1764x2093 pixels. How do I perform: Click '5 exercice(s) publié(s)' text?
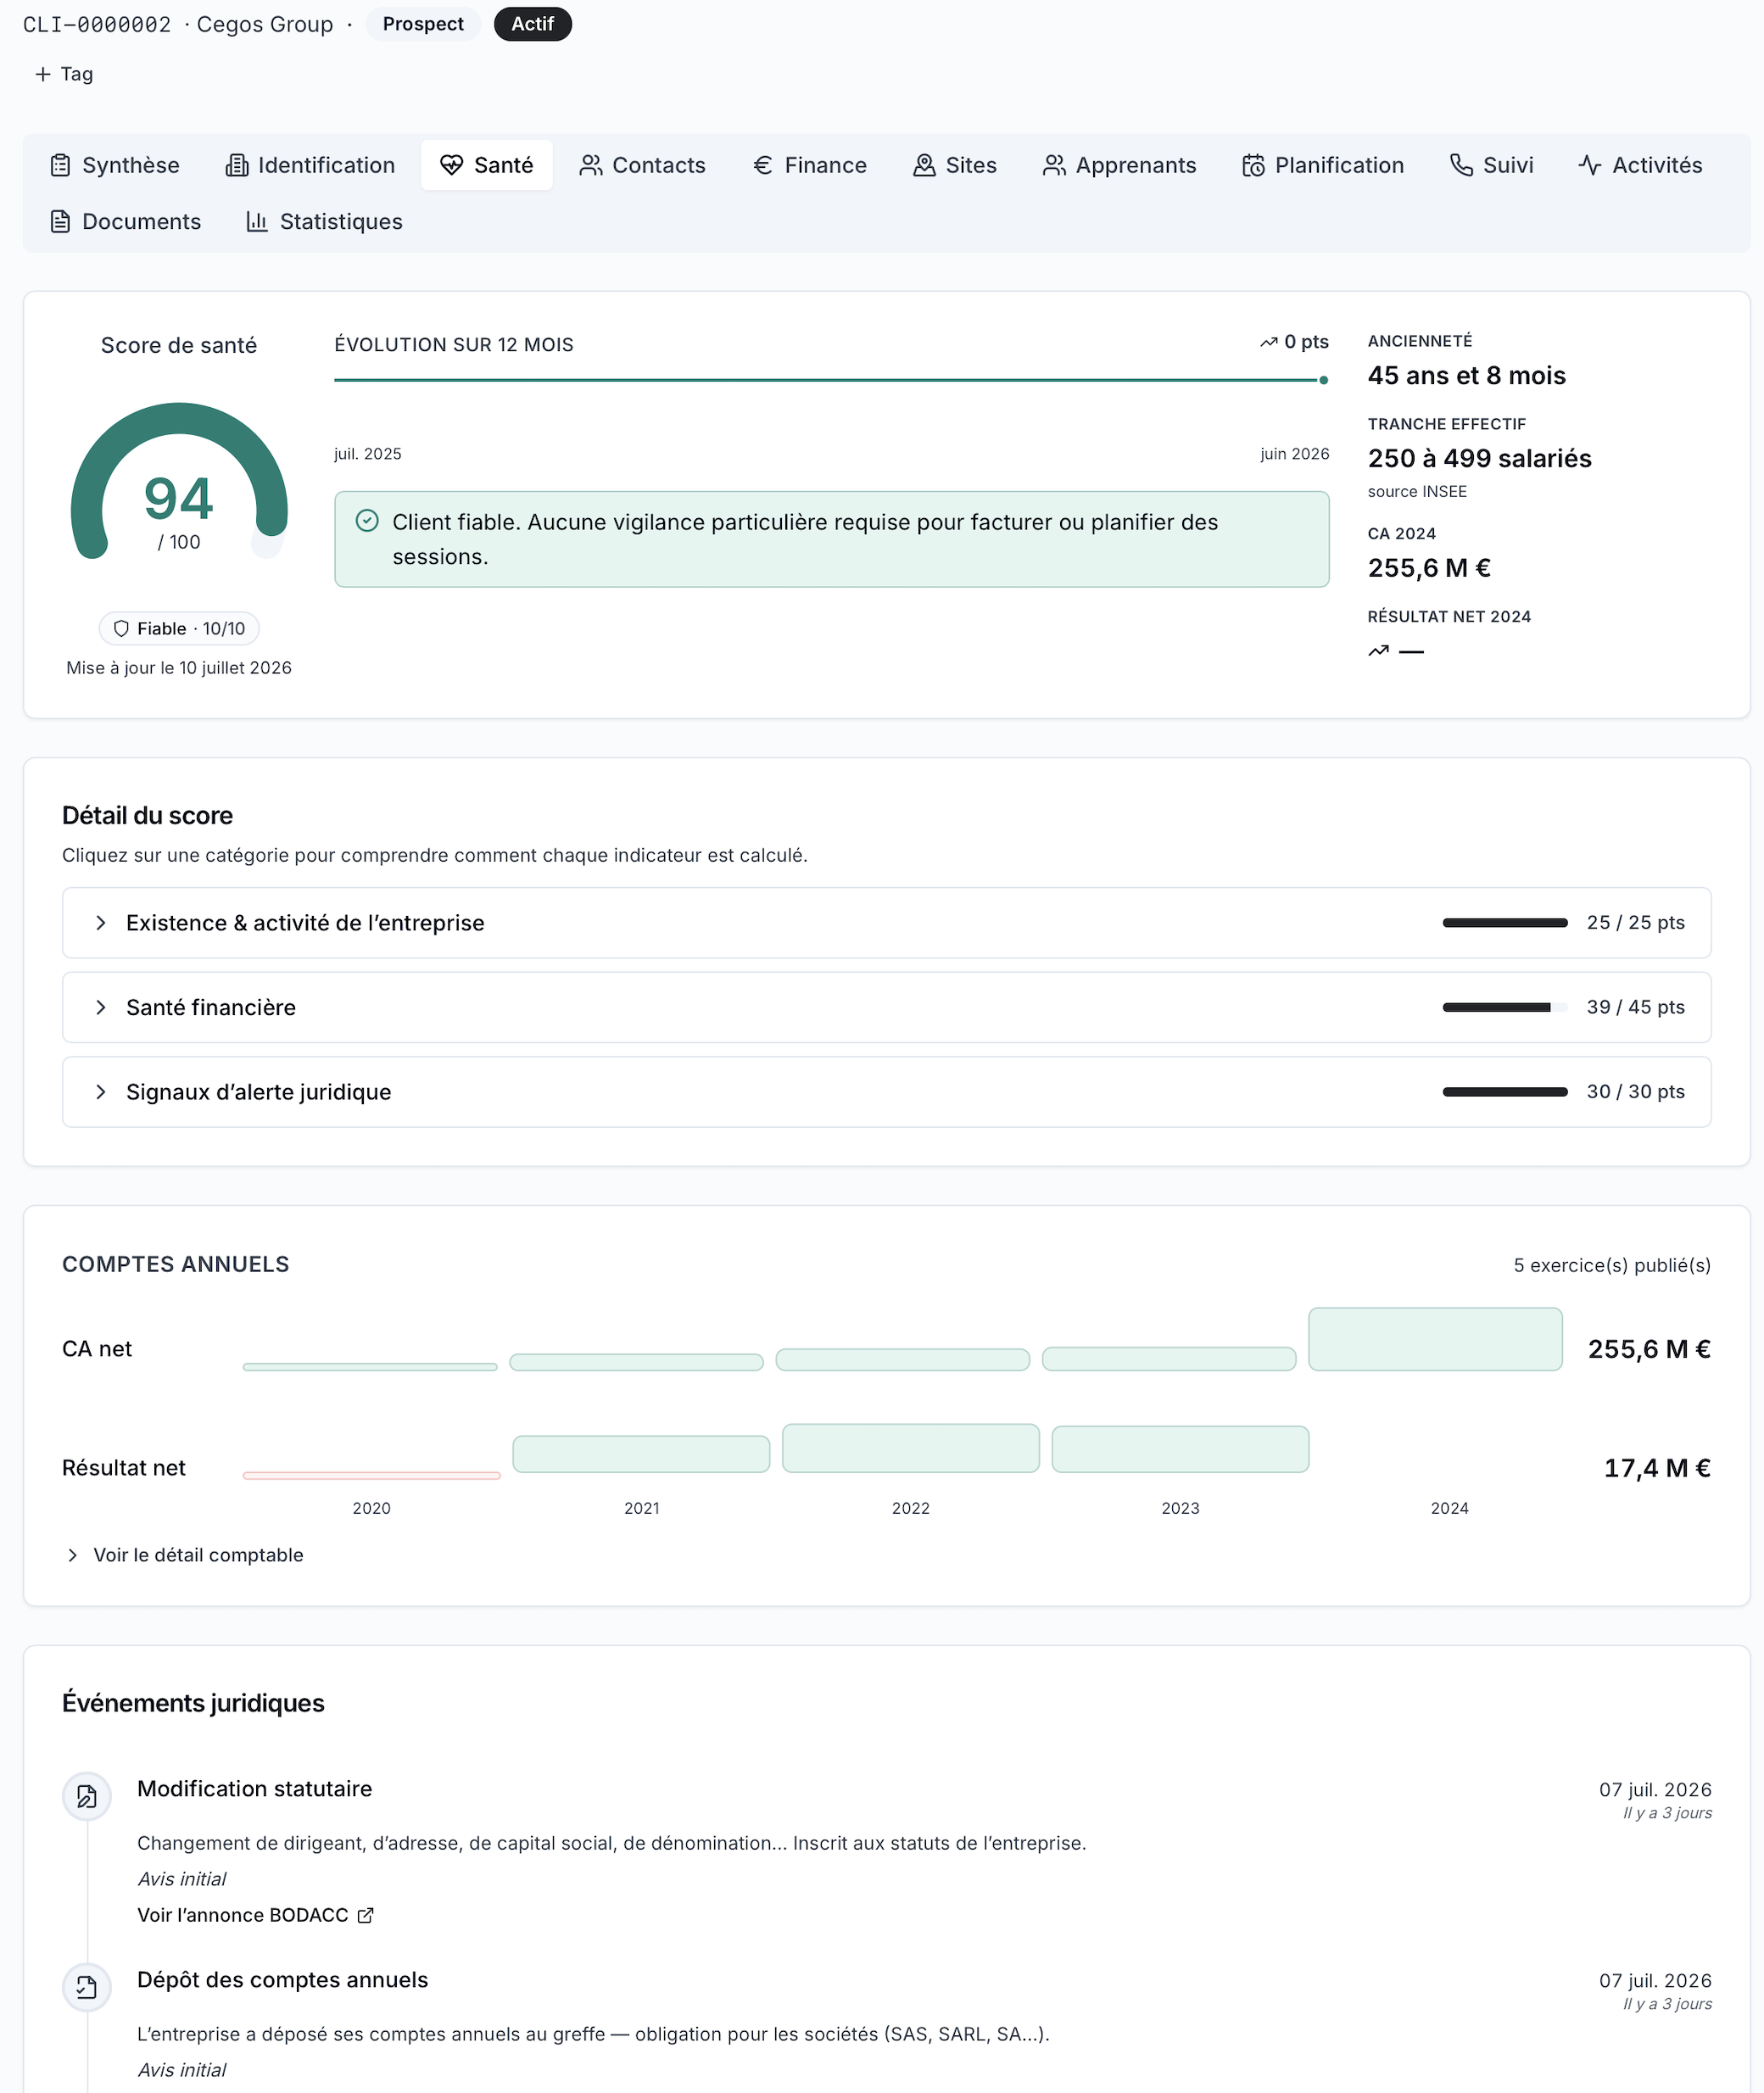[x=1612, y=1265]
